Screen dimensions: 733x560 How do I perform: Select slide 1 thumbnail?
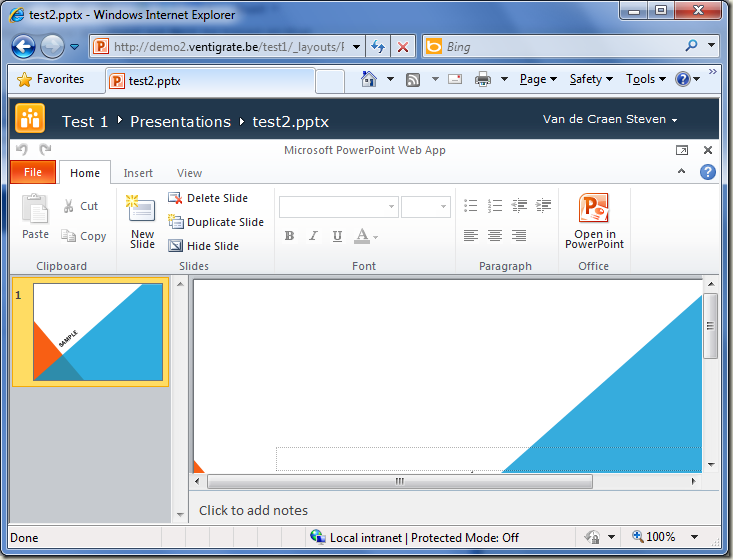98,332
